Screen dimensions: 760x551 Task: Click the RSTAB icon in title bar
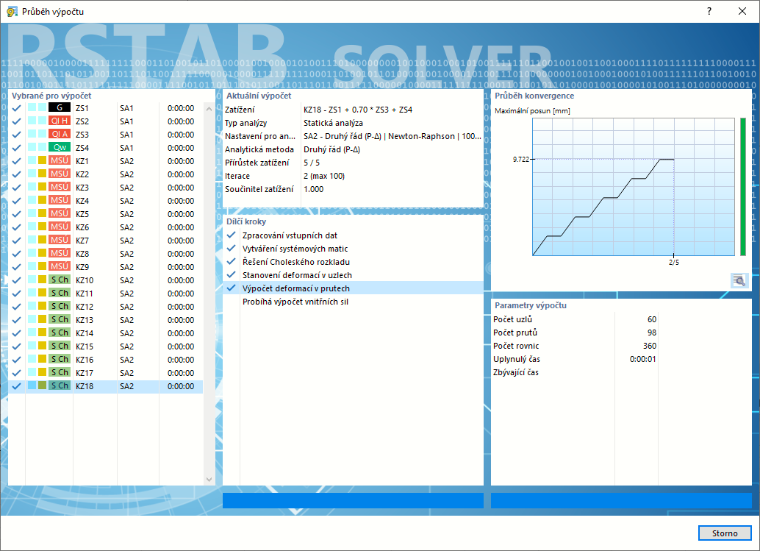[x=12, y=11]
